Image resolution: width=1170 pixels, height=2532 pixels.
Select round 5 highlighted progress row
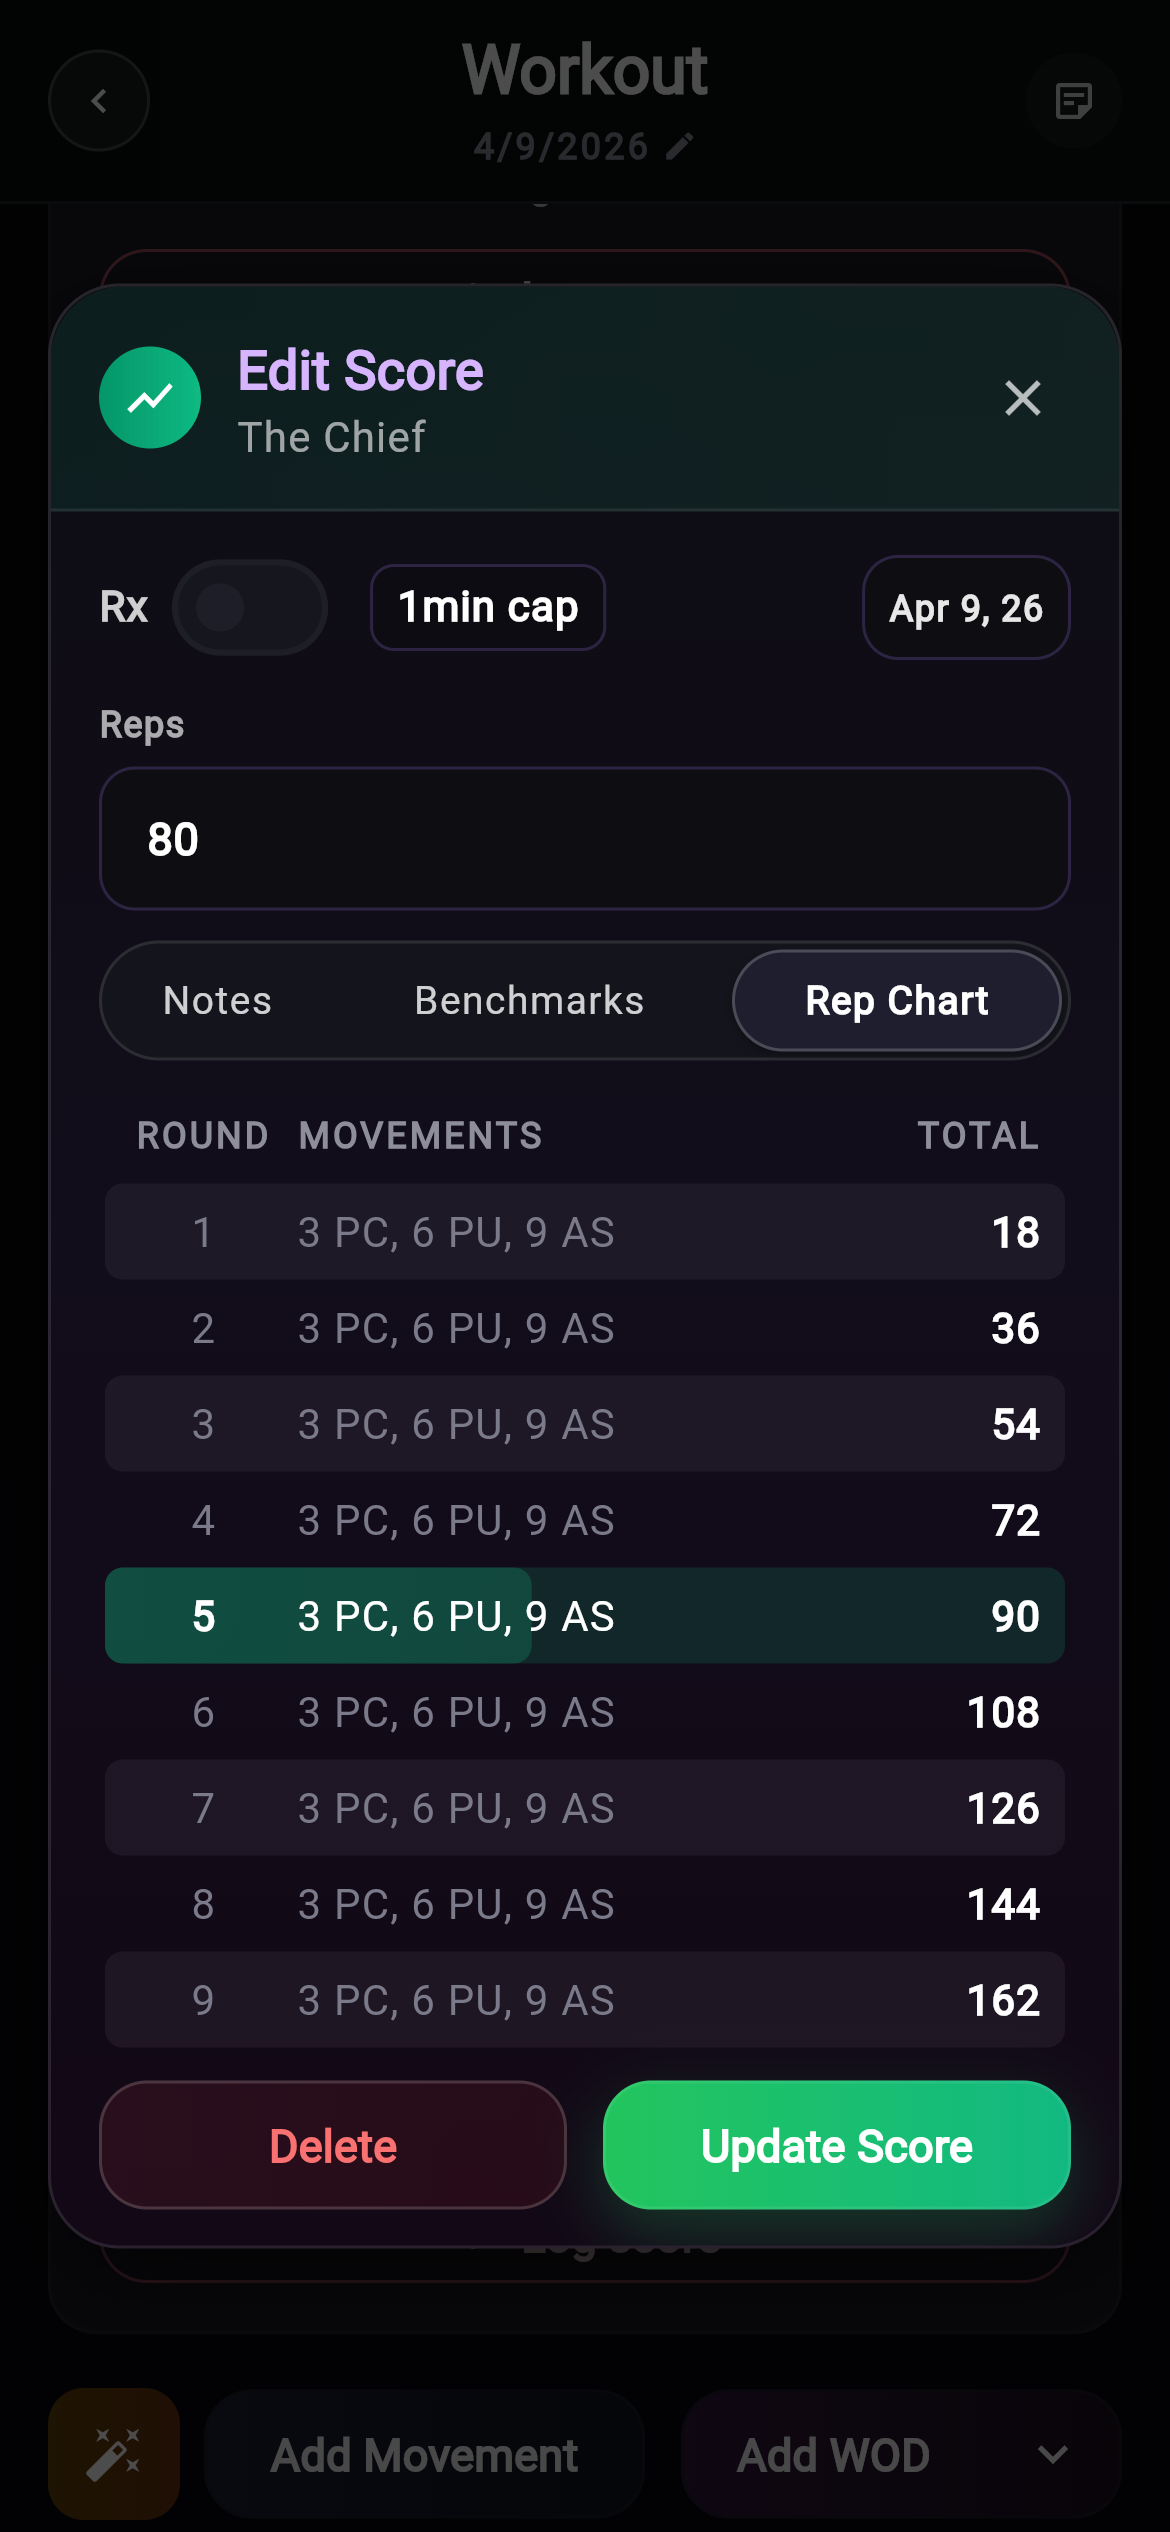click(584, 1616)
